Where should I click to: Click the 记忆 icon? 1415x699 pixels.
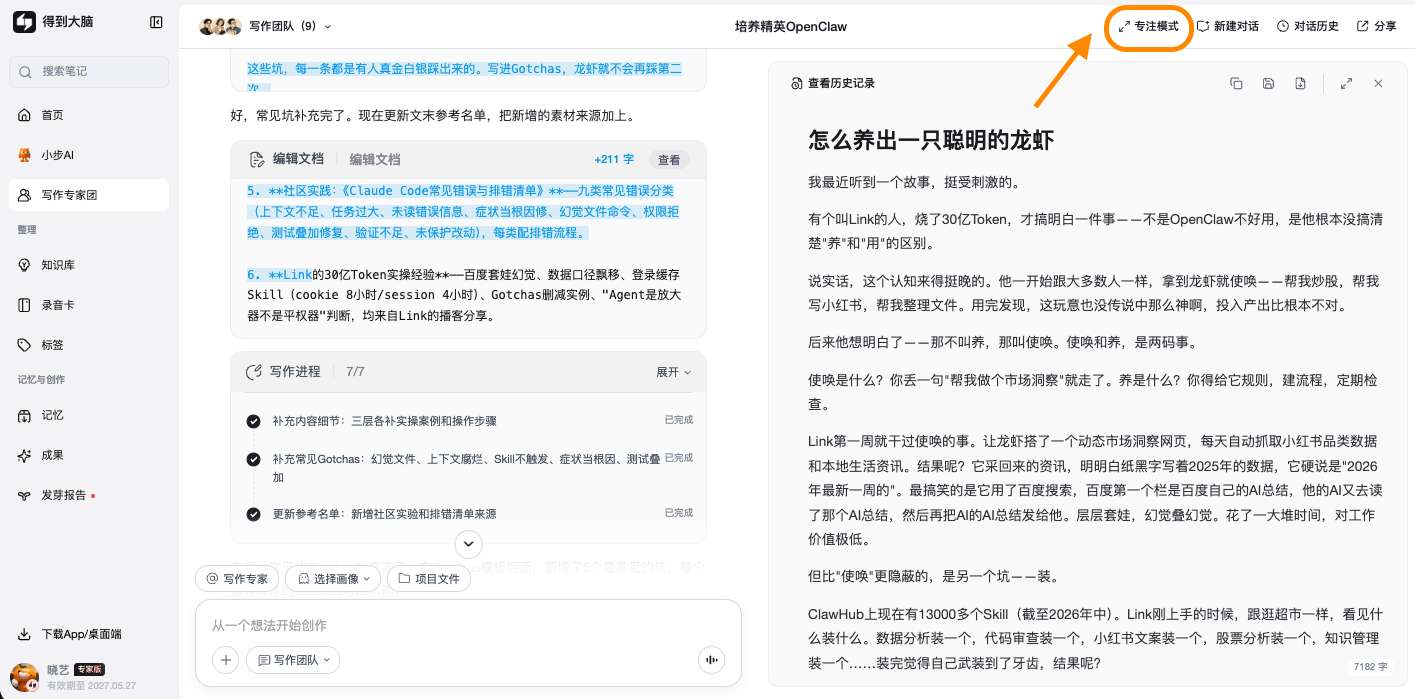25,415
